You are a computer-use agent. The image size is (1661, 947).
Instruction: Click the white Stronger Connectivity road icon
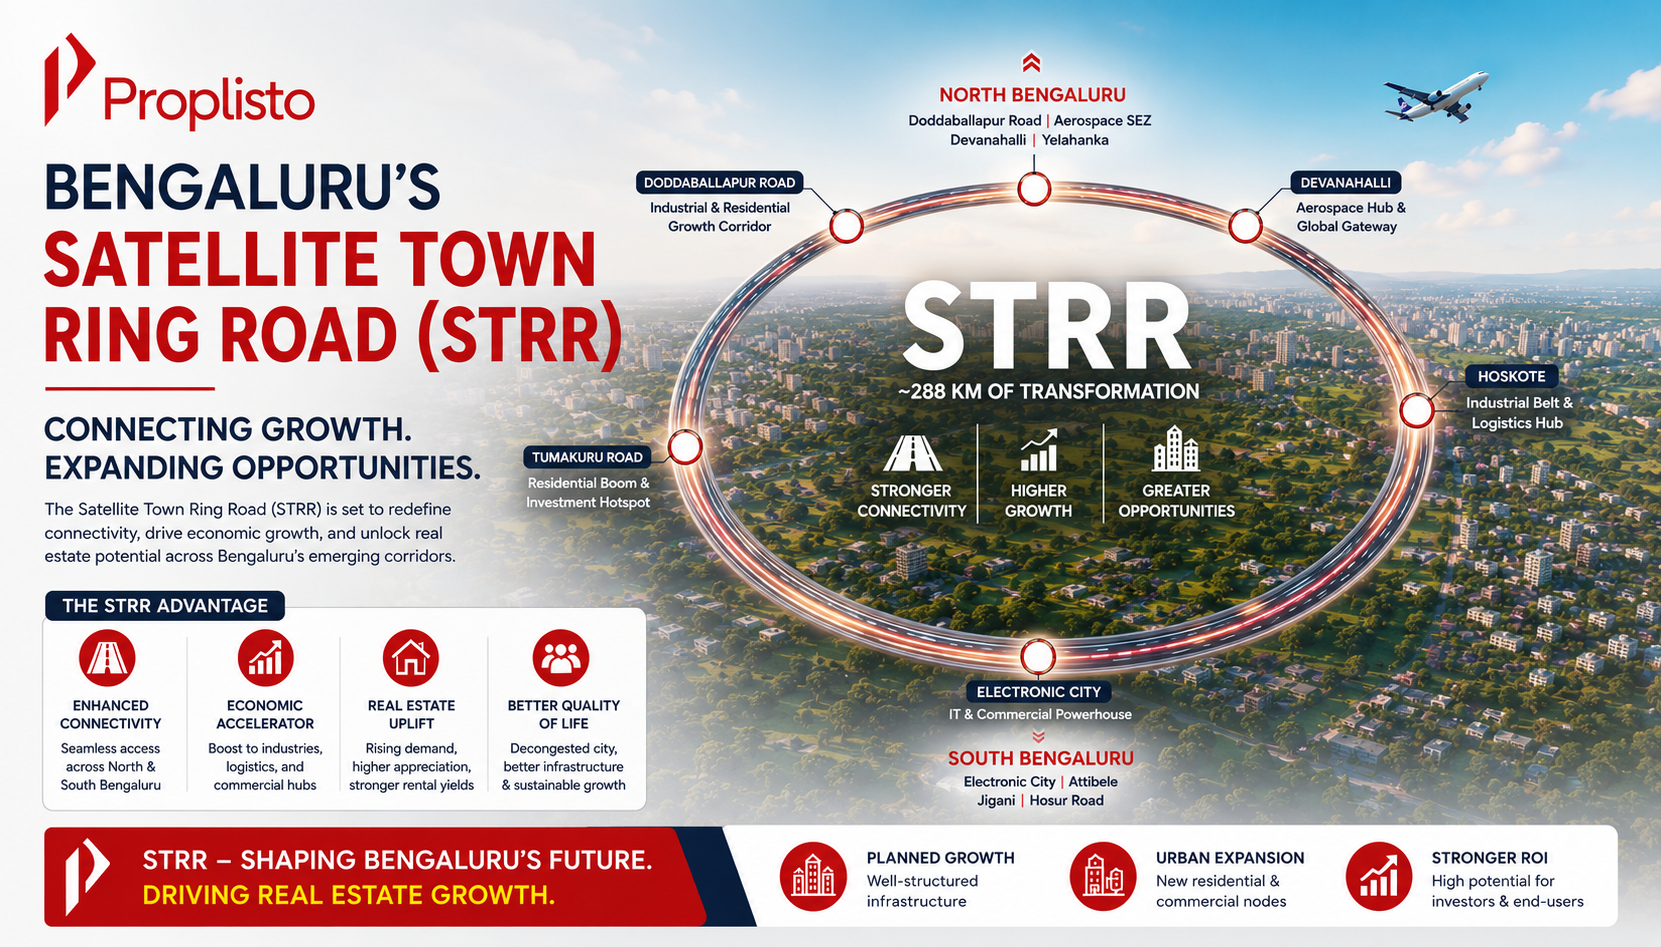point(912,453)
